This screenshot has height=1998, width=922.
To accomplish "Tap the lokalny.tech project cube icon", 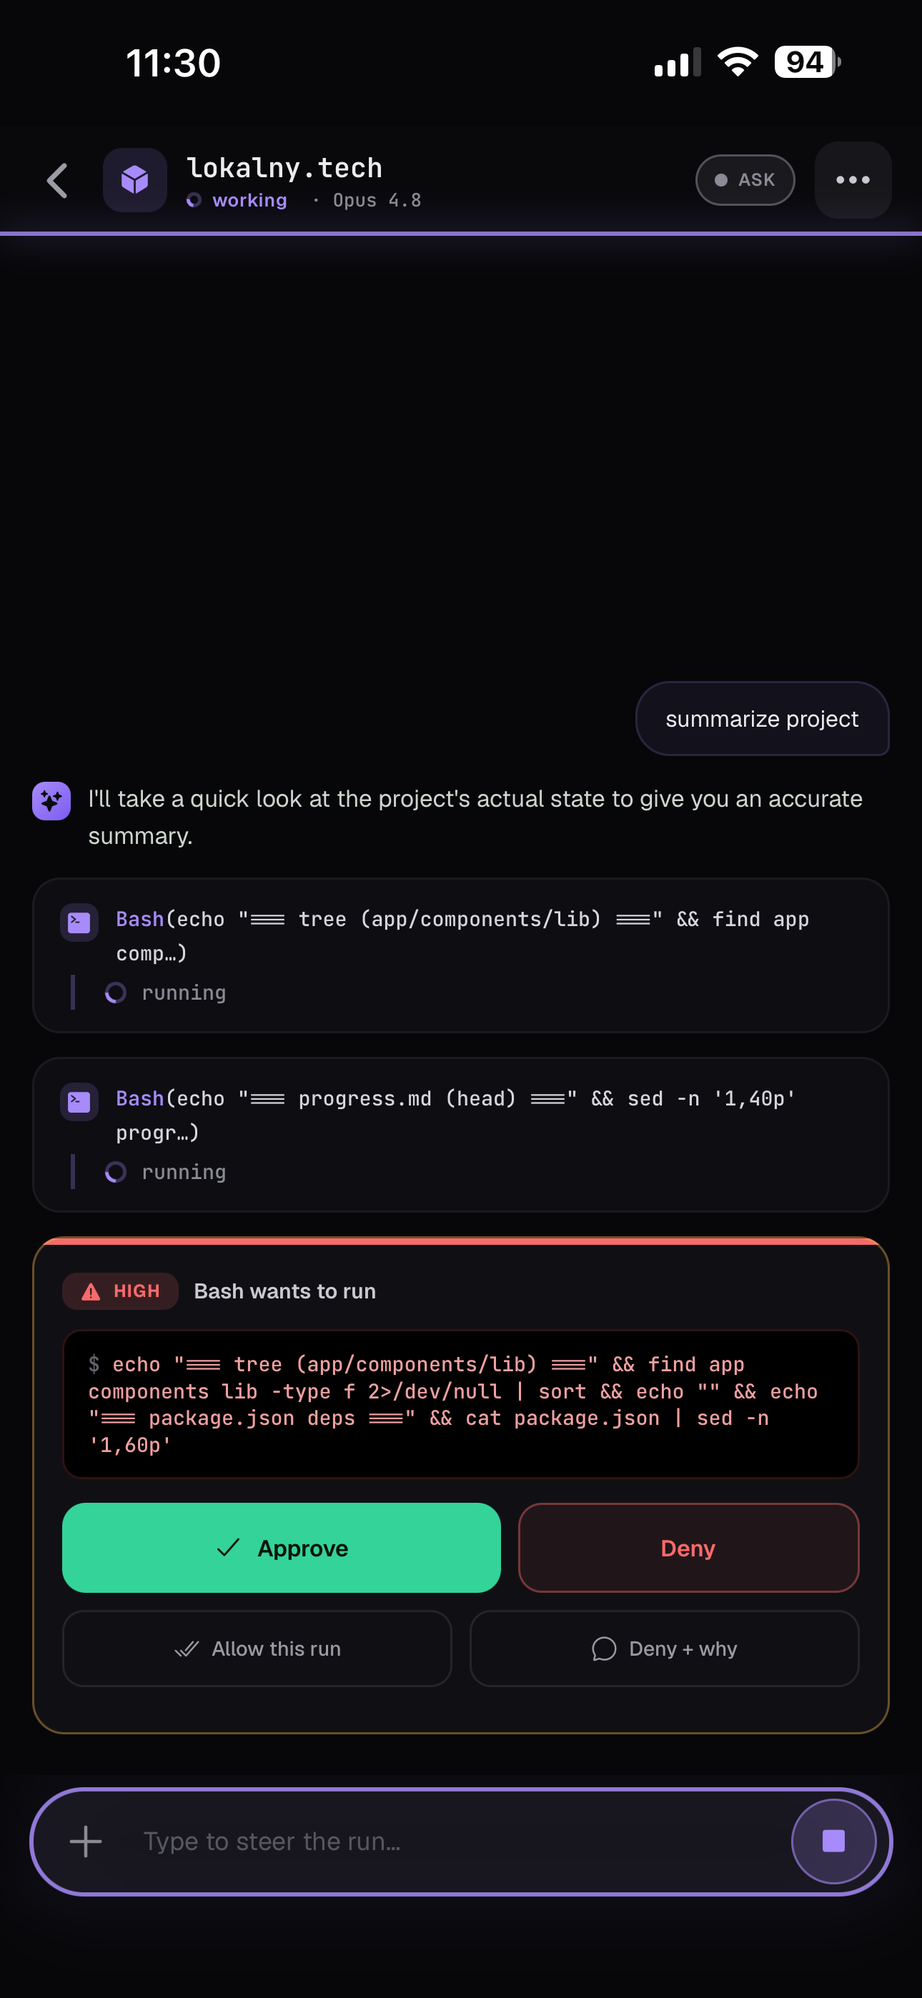I will (135, 180).
